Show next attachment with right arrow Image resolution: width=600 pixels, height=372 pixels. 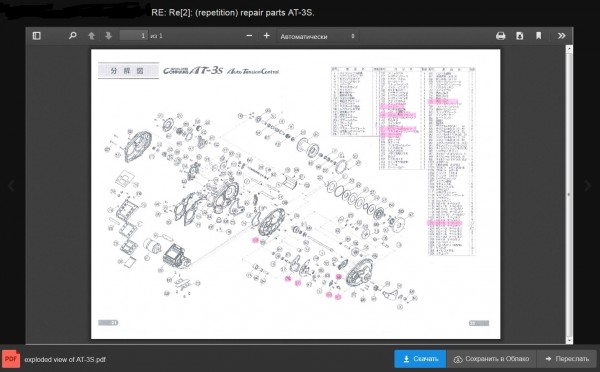(588, 186)
